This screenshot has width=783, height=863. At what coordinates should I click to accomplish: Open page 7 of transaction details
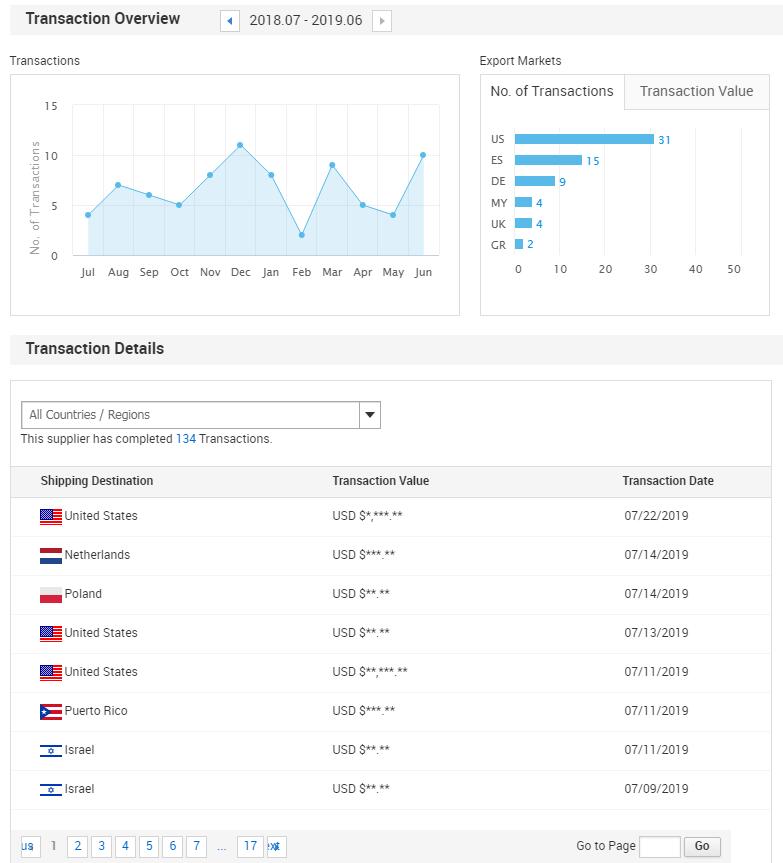[x=197, y=846]
